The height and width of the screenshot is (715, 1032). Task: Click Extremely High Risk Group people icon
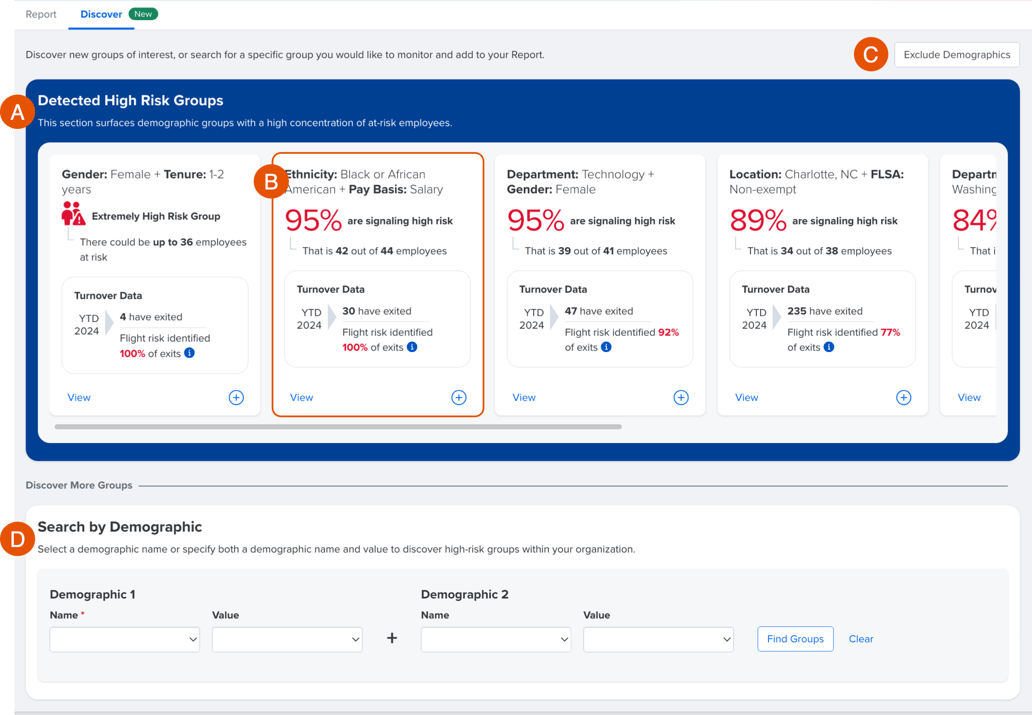[73, 215]
